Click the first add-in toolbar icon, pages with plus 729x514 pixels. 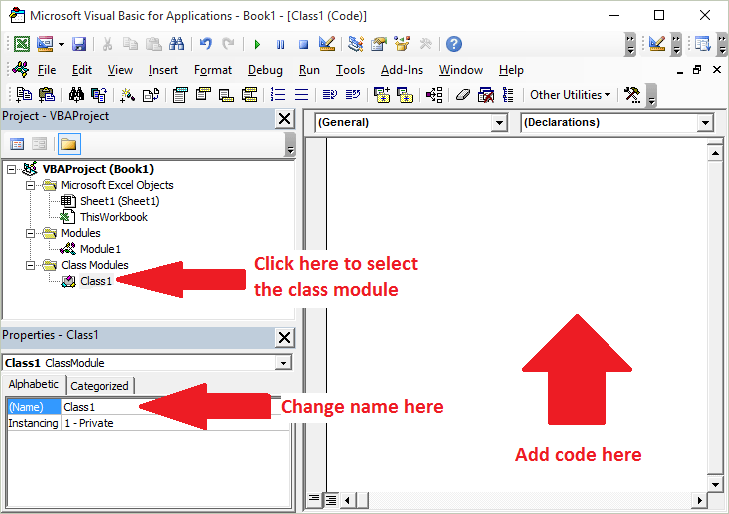[x=24, y=95]
